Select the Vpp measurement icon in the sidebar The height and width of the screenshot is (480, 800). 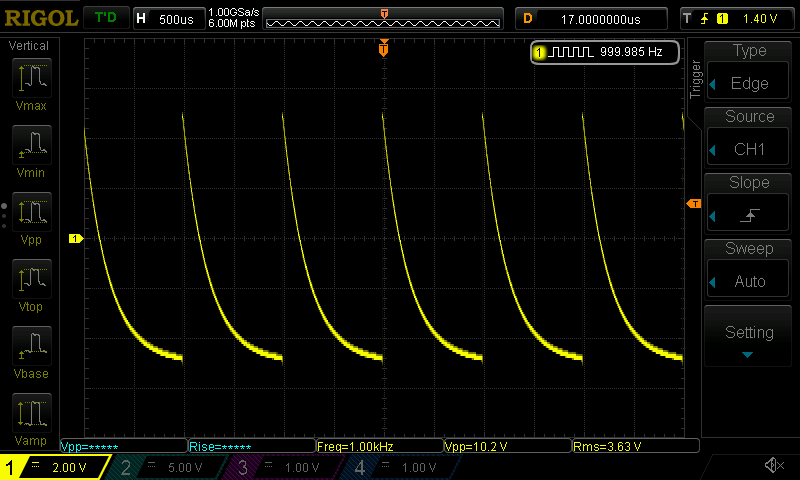point(32,212)
